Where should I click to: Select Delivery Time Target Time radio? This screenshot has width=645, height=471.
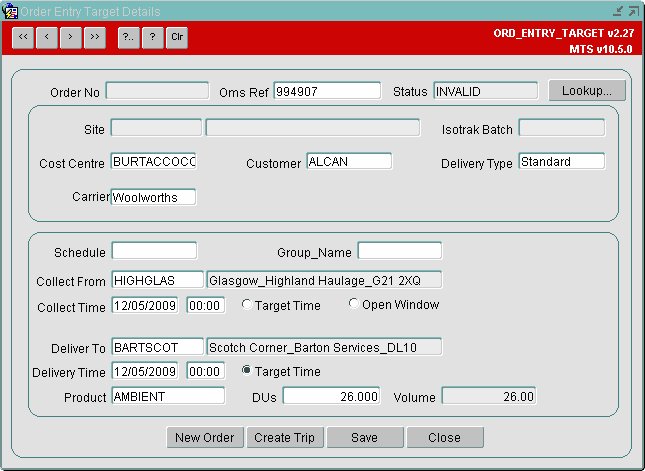(246, 370)
